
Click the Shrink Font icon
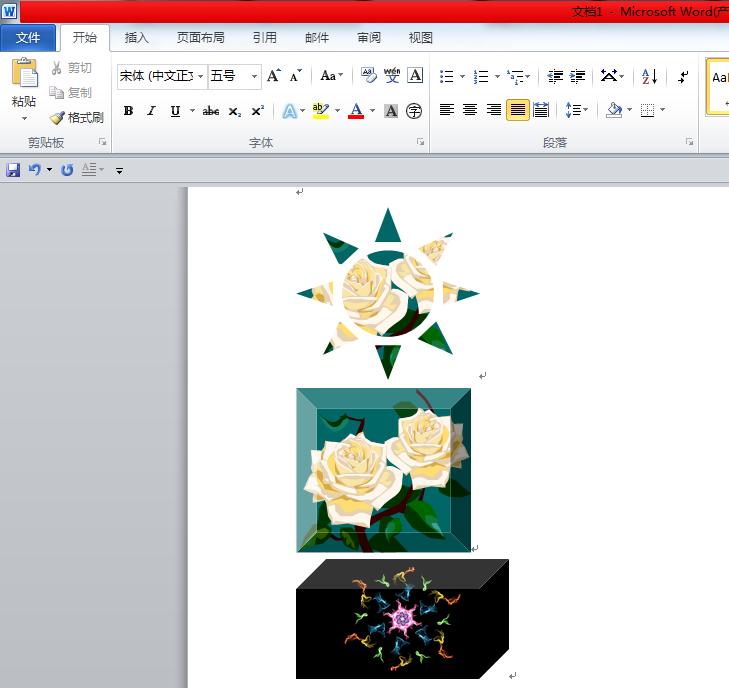tap(296, 75)
